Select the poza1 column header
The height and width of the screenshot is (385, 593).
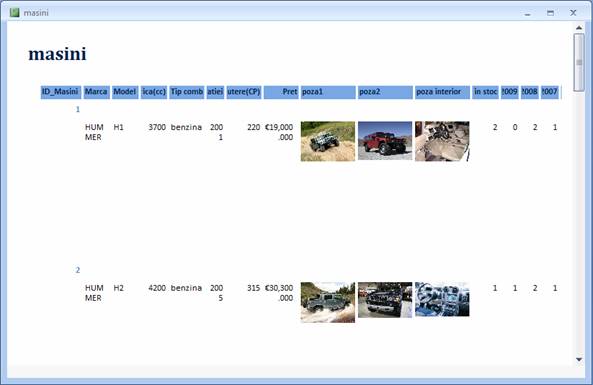[x=328, y=92]
